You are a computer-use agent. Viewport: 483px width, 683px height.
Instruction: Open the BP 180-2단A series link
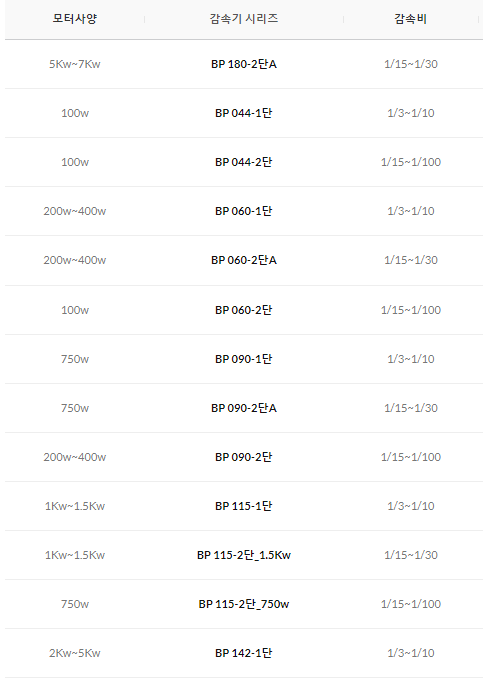pyautogui.click(x=243, y=64)
